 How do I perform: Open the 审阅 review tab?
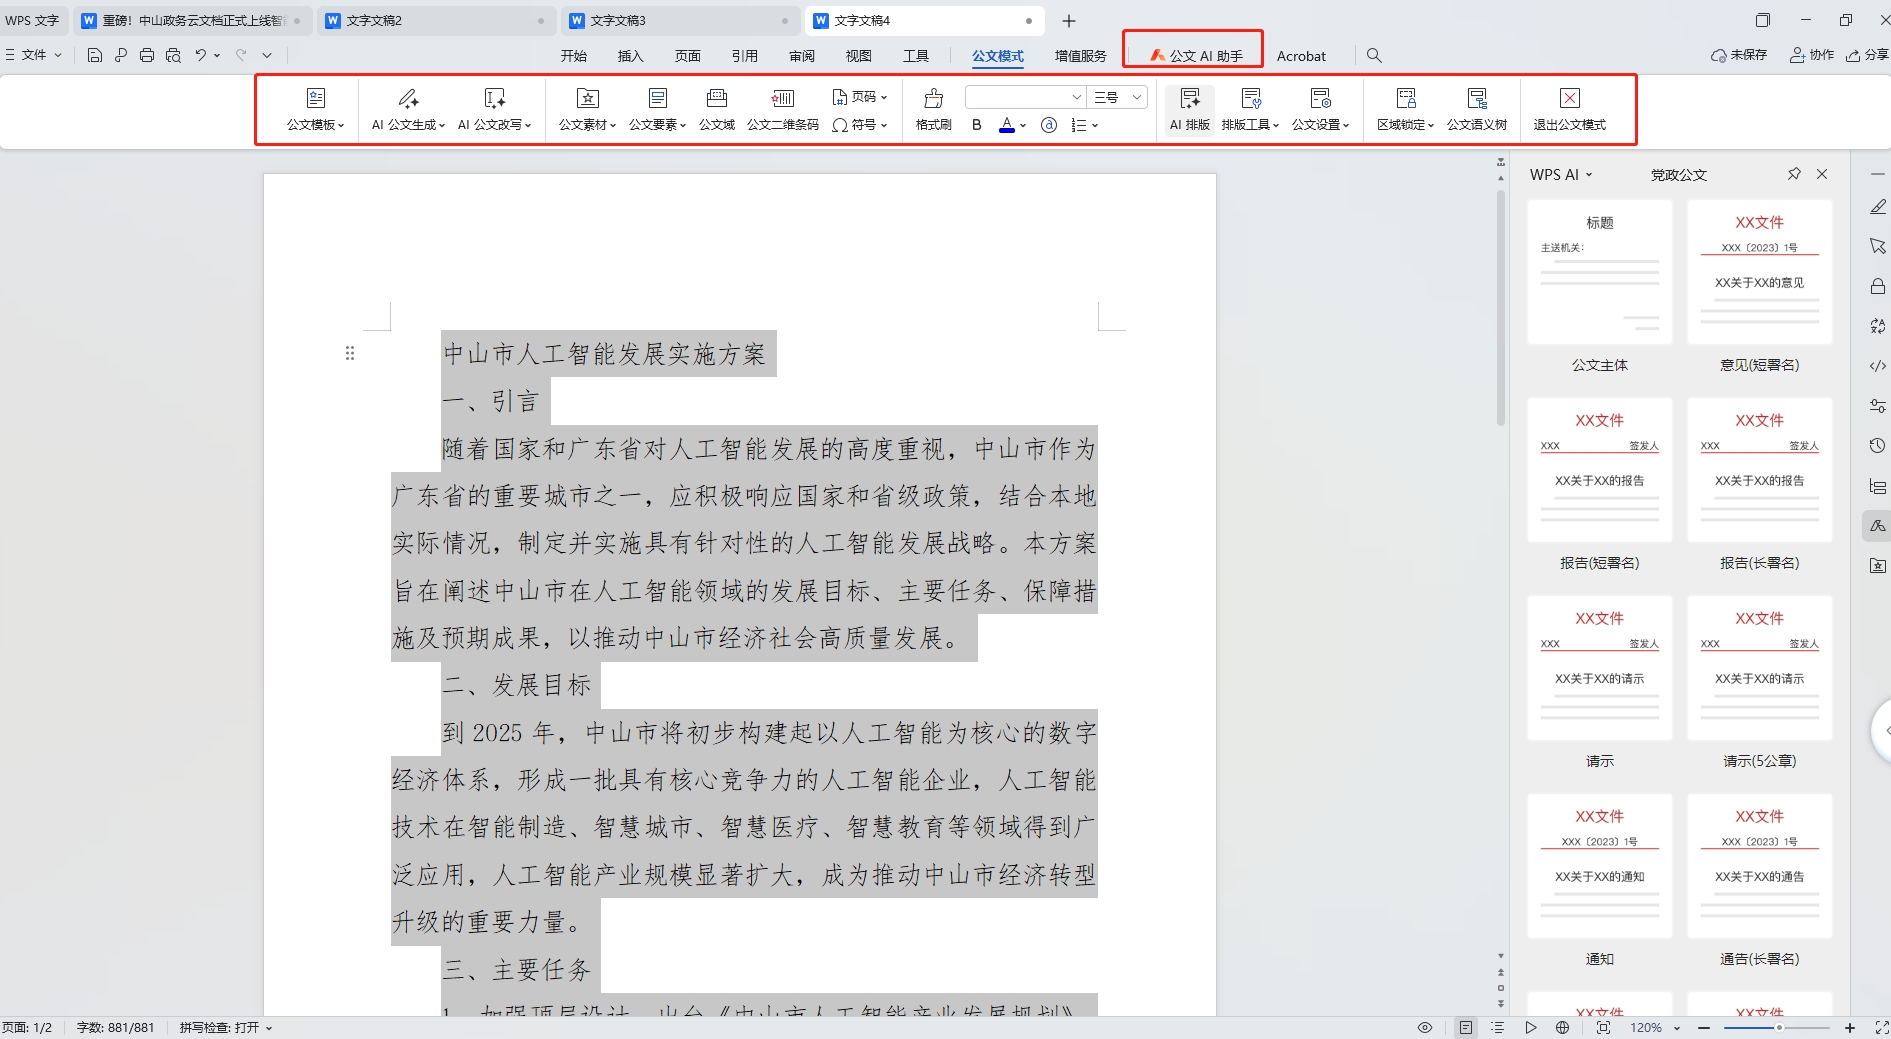802,56
